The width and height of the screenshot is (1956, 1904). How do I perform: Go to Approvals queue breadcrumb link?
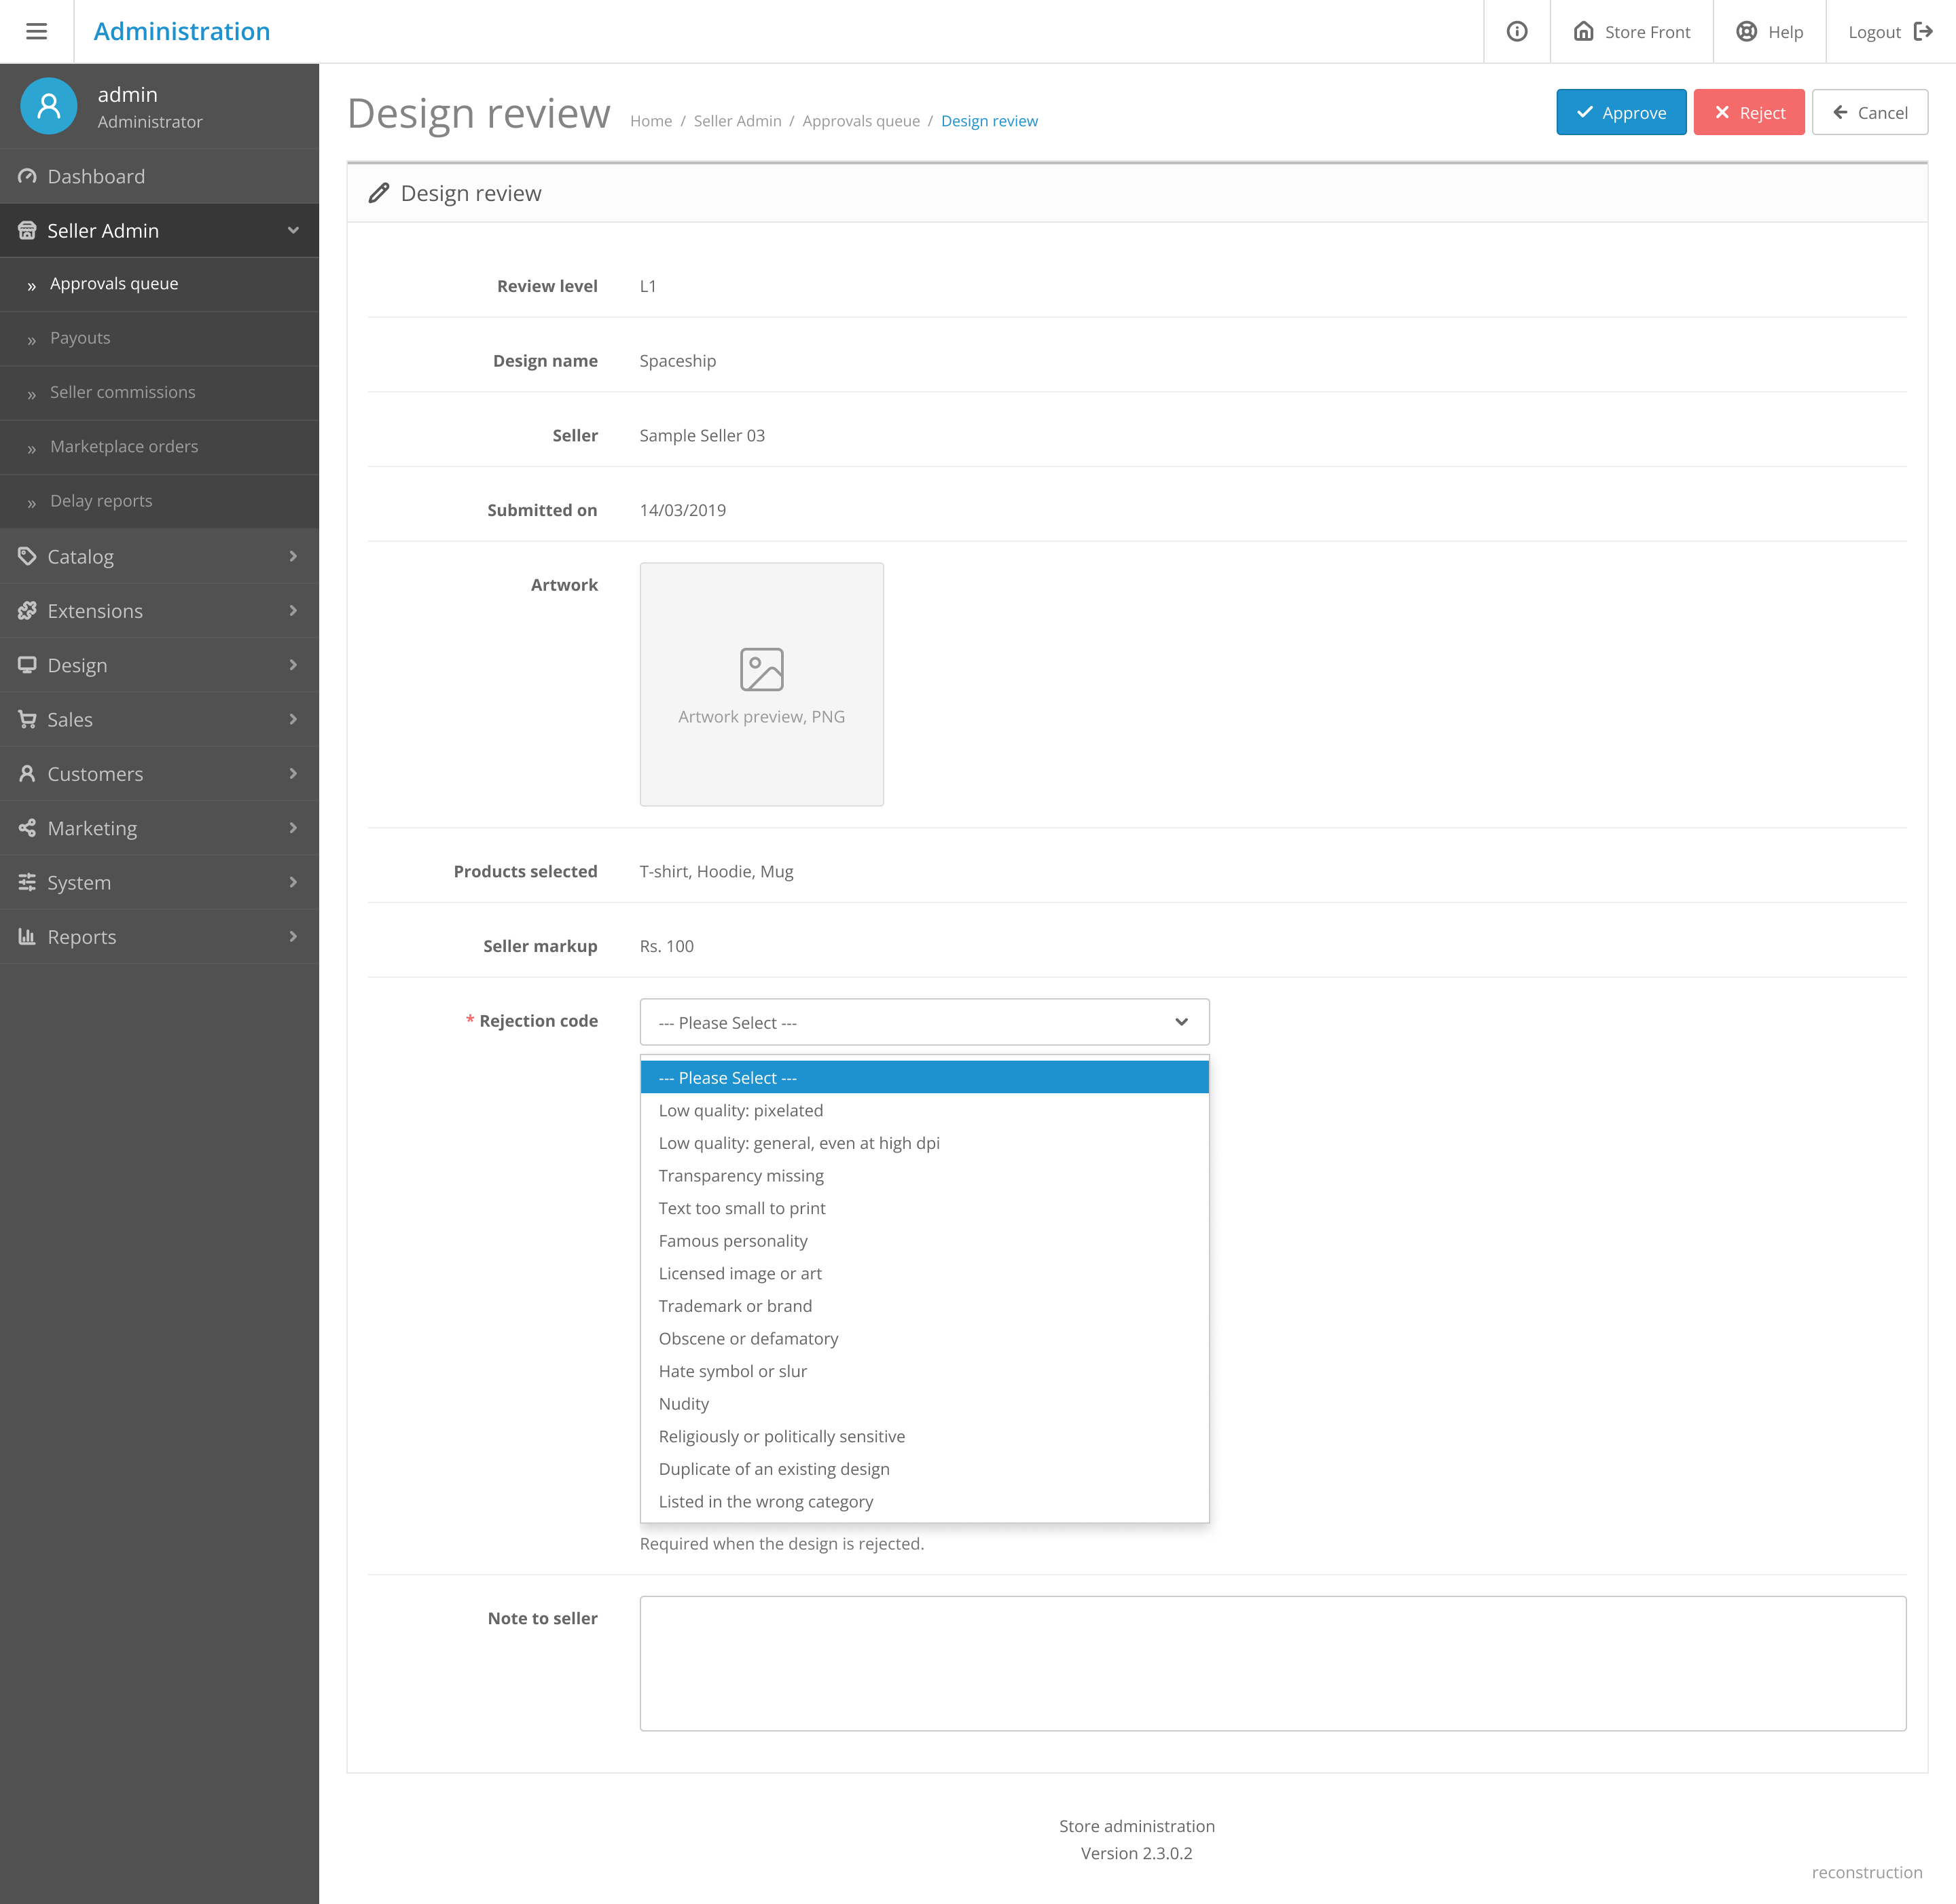861,121
